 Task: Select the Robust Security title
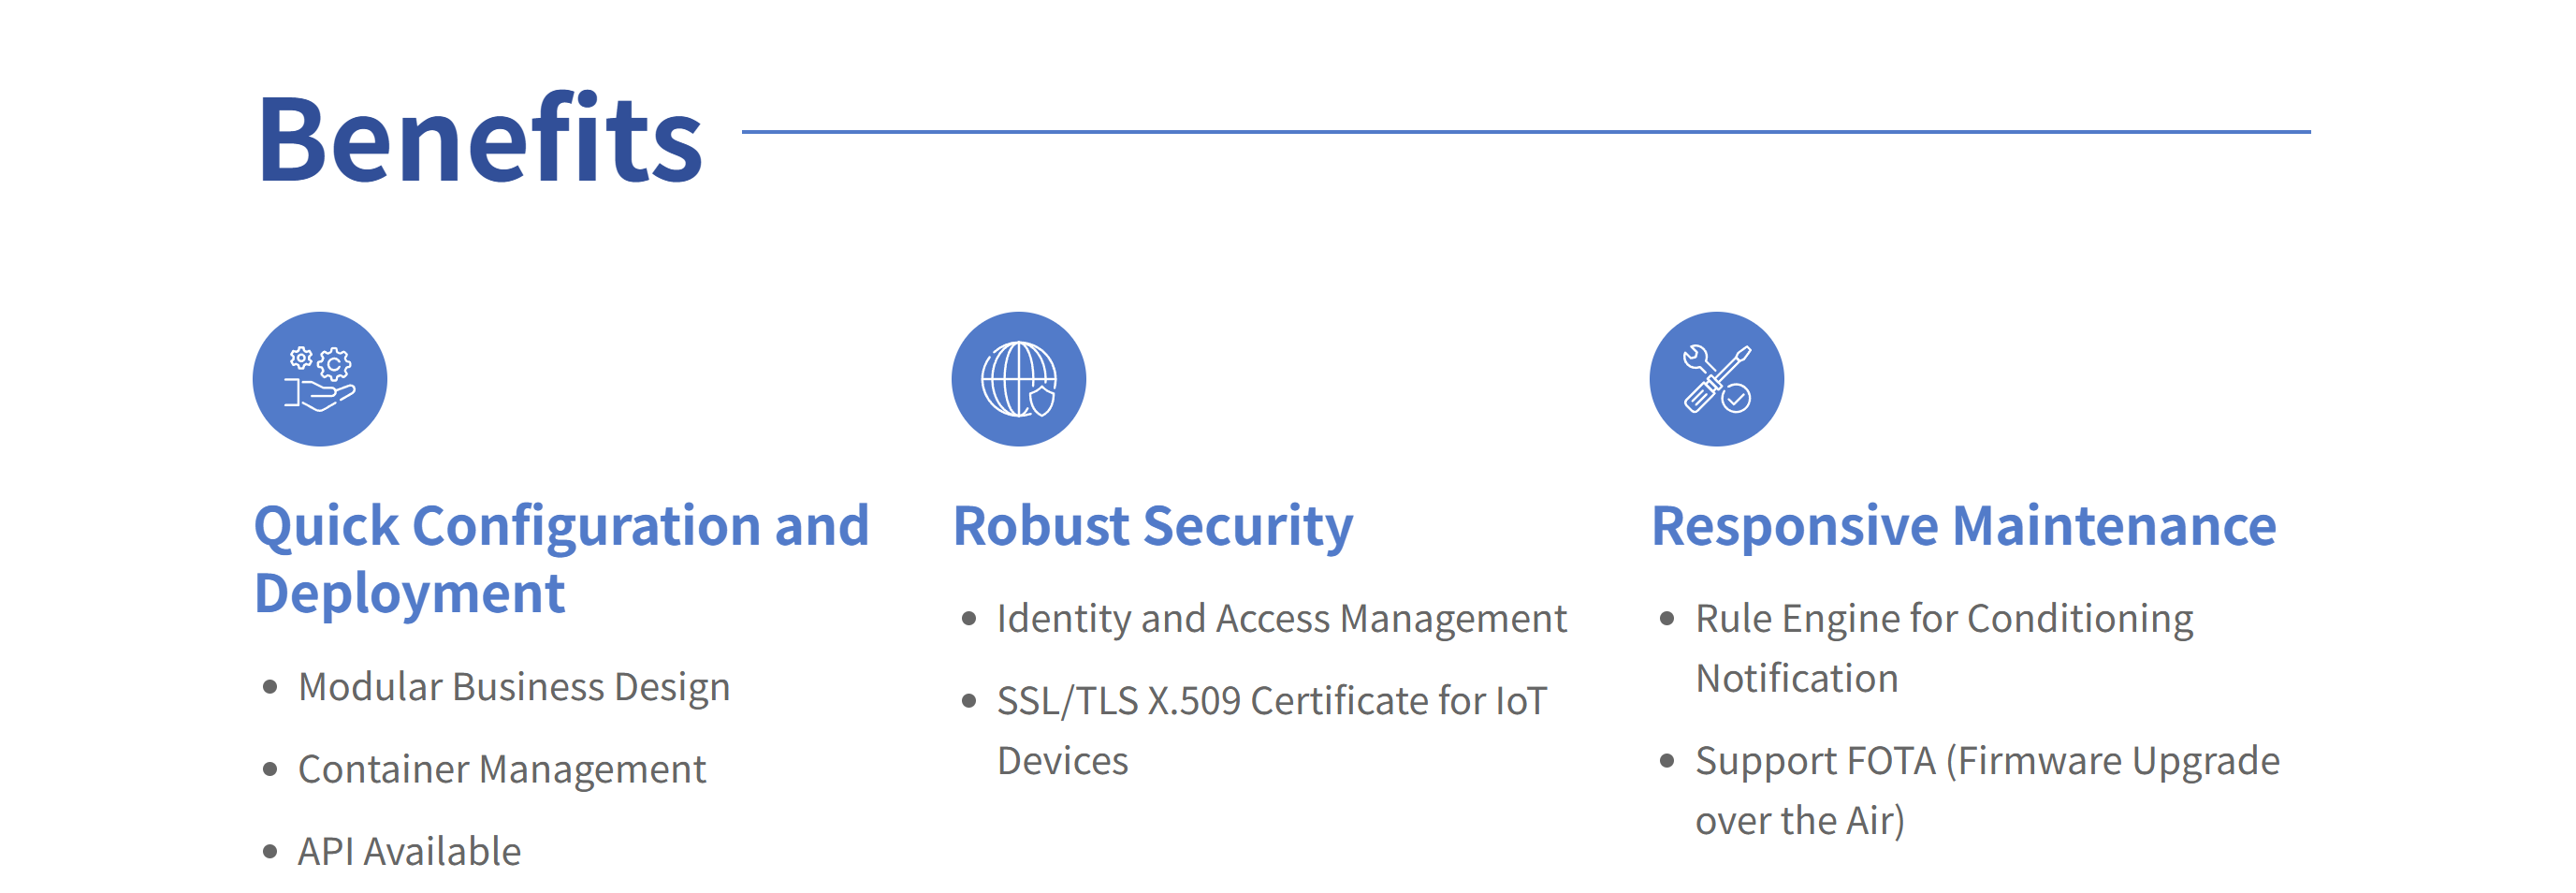pos(1153,527)
